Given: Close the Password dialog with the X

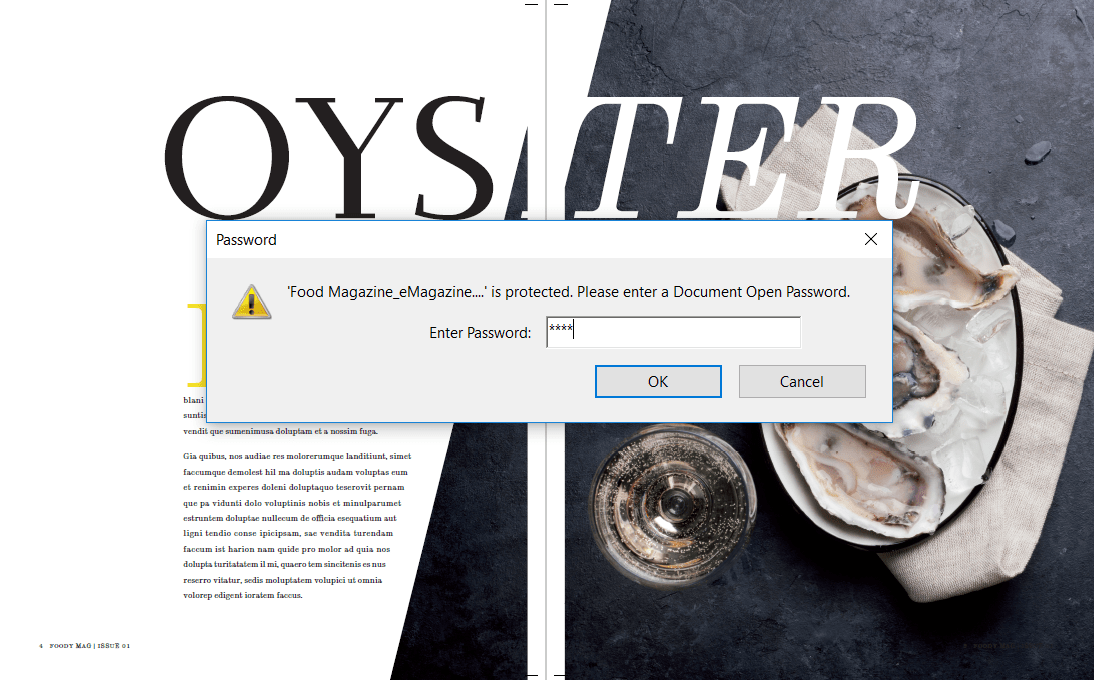Looking at the screenshot, I should coord(871,239).
